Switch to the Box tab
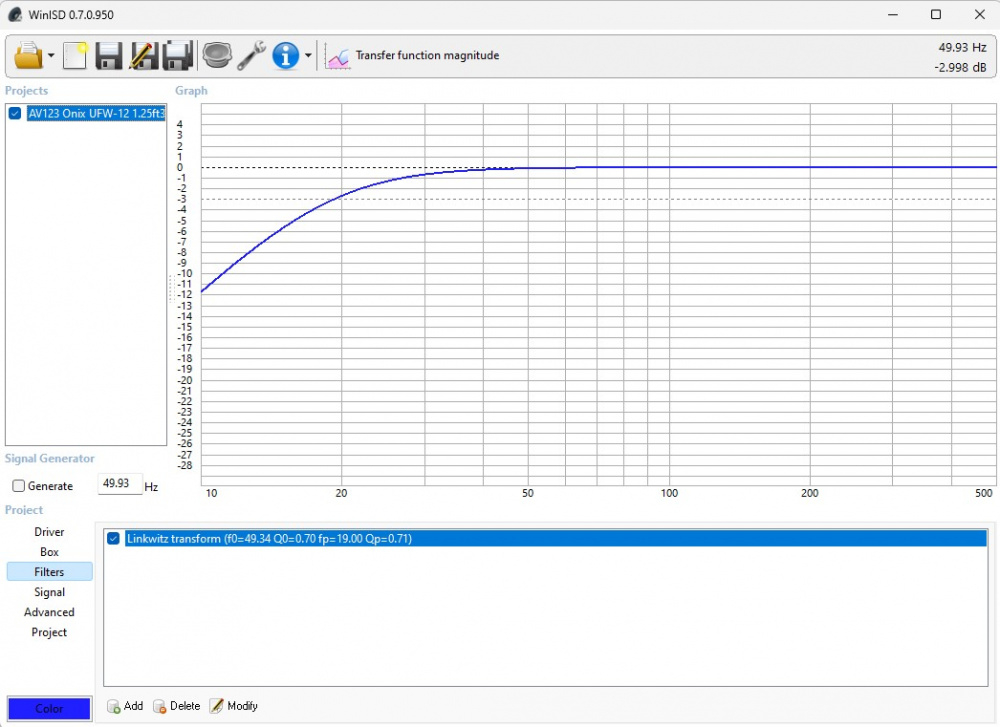This screenshot has width=1000, height=727. click(49, 552)
